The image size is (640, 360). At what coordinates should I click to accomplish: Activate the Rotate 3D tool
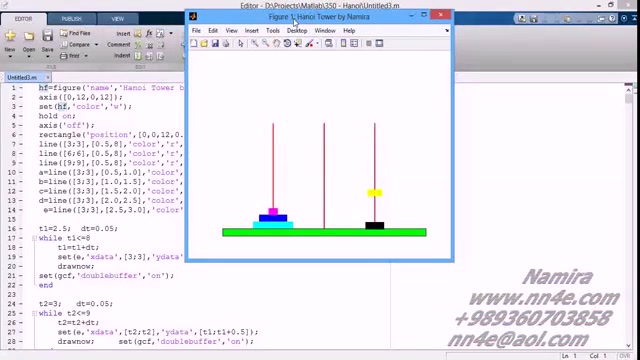pos(287,43)
